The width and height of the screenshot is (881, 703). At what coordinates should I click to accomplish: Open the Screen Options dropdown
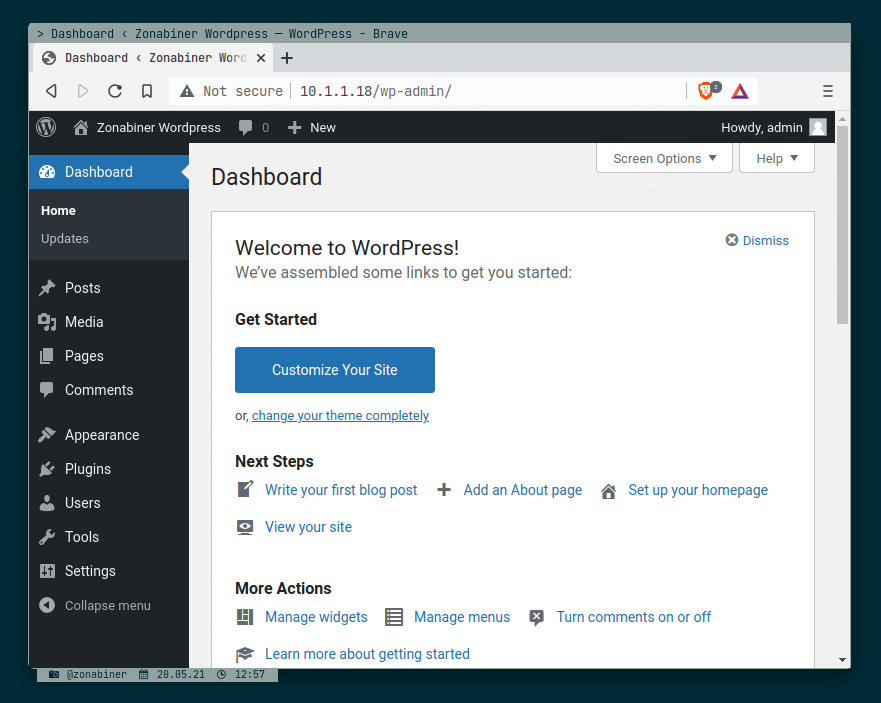tap(663, 158)
